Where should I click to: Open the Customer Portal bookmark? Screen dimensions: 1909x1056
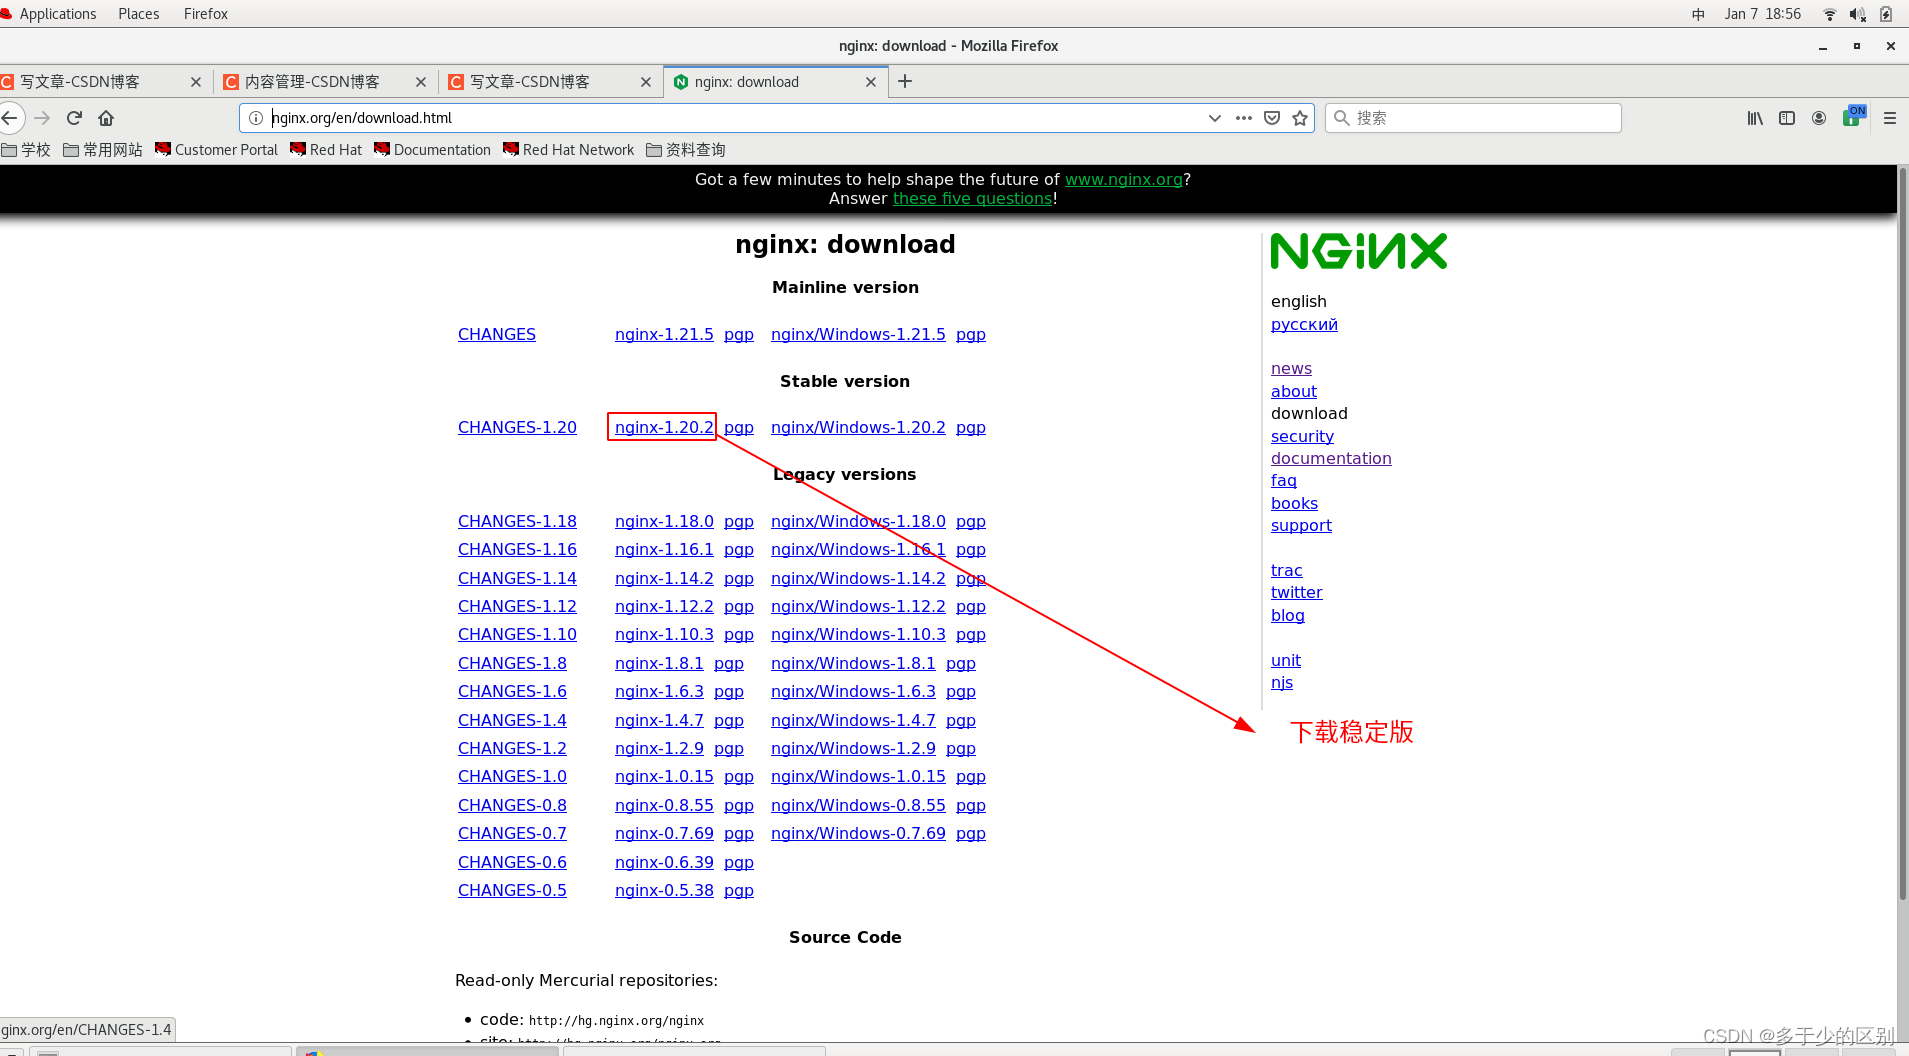coord(217,150)
